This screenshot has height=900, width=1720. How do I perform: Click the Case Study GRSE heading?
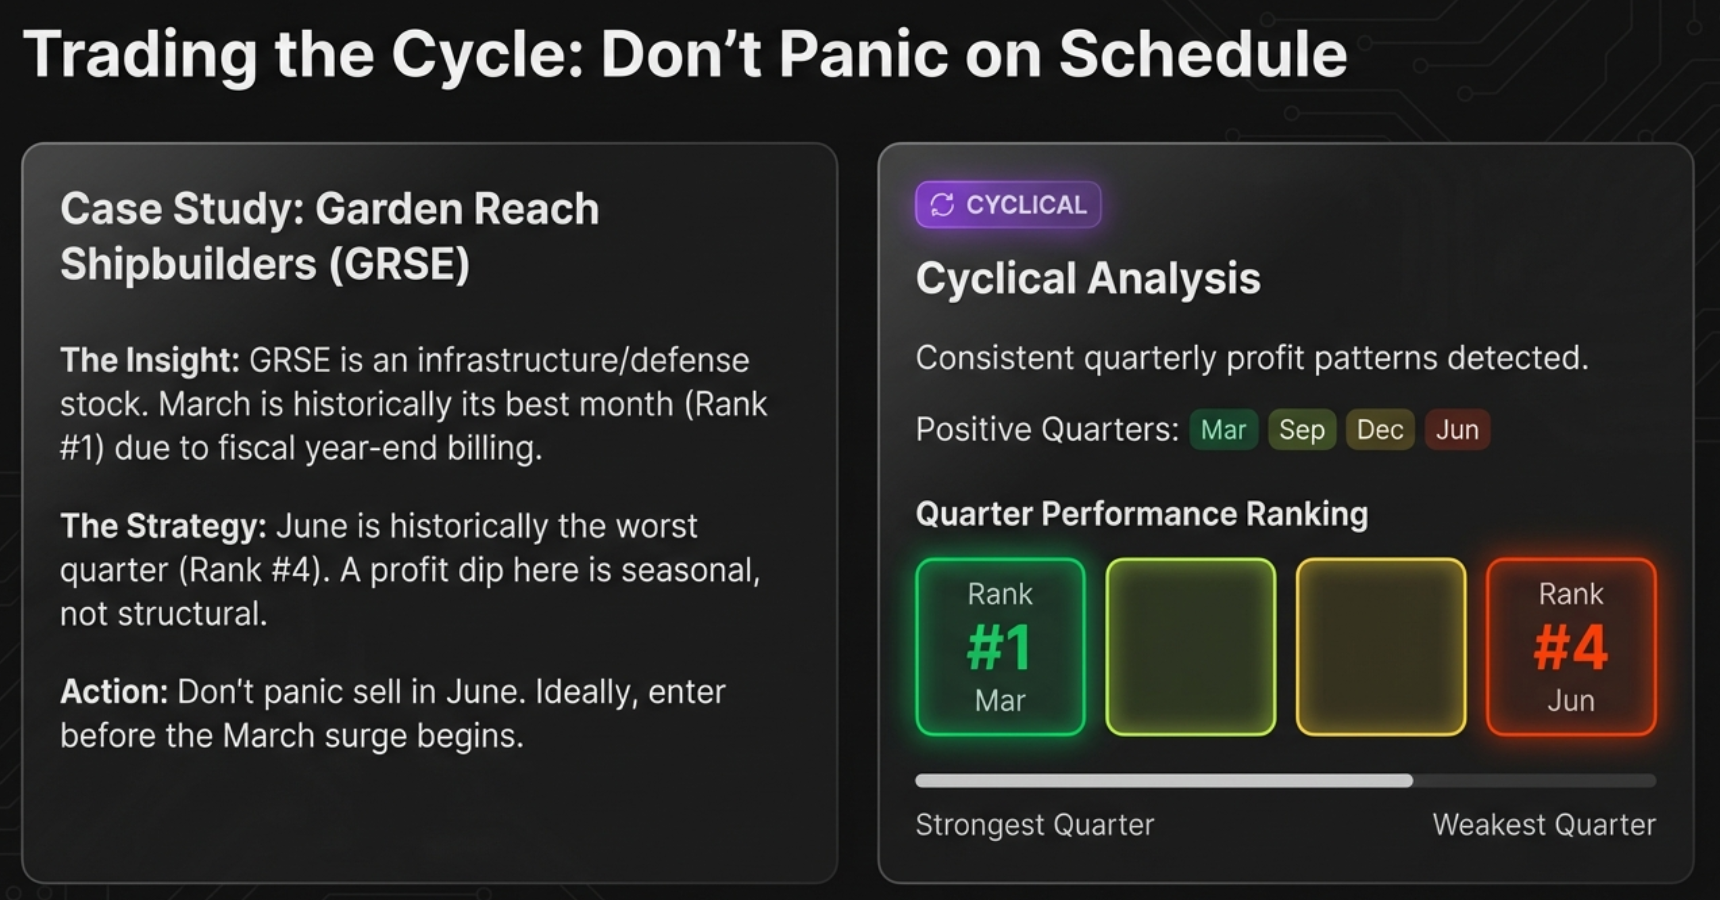pos(329,236)
